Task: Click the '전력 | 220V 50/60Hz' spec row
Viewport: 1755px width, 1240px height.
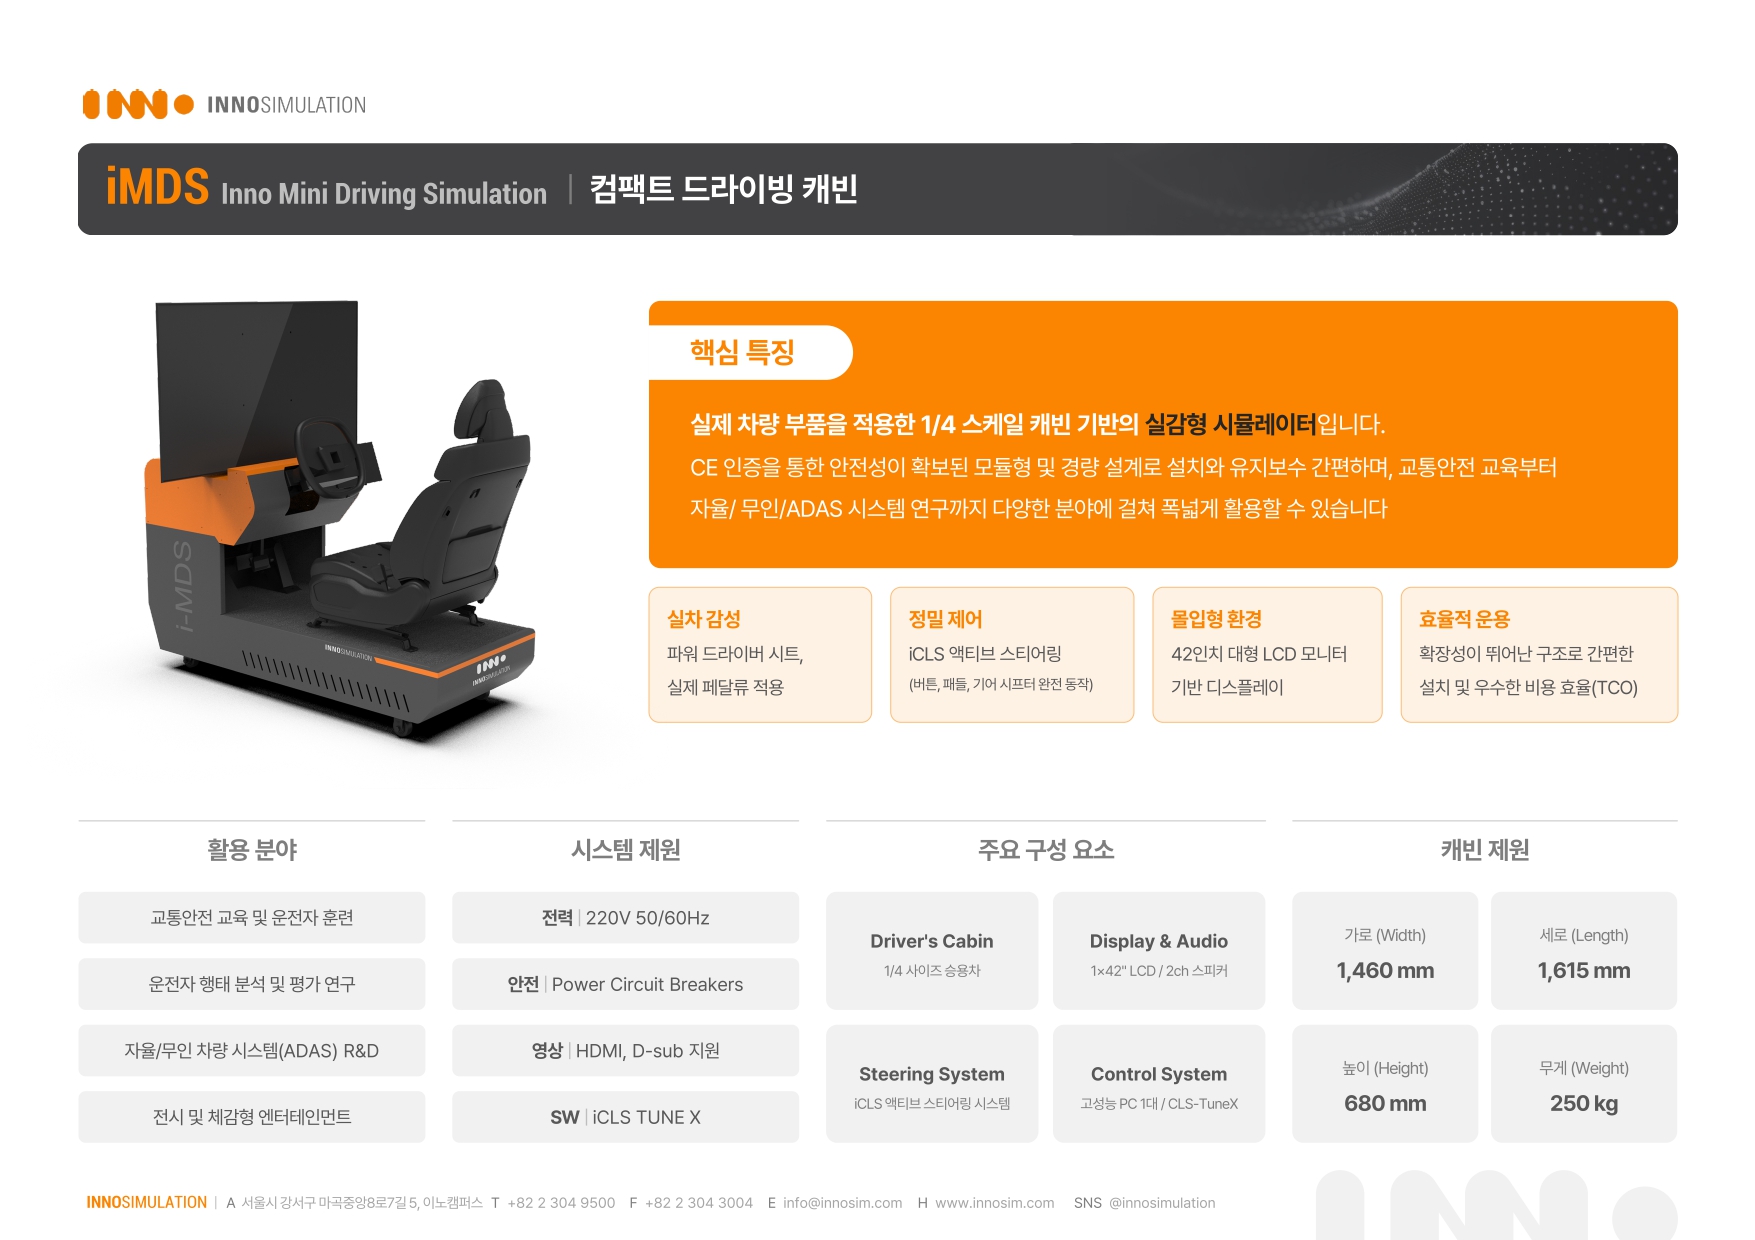Action: tap(626, 918)
